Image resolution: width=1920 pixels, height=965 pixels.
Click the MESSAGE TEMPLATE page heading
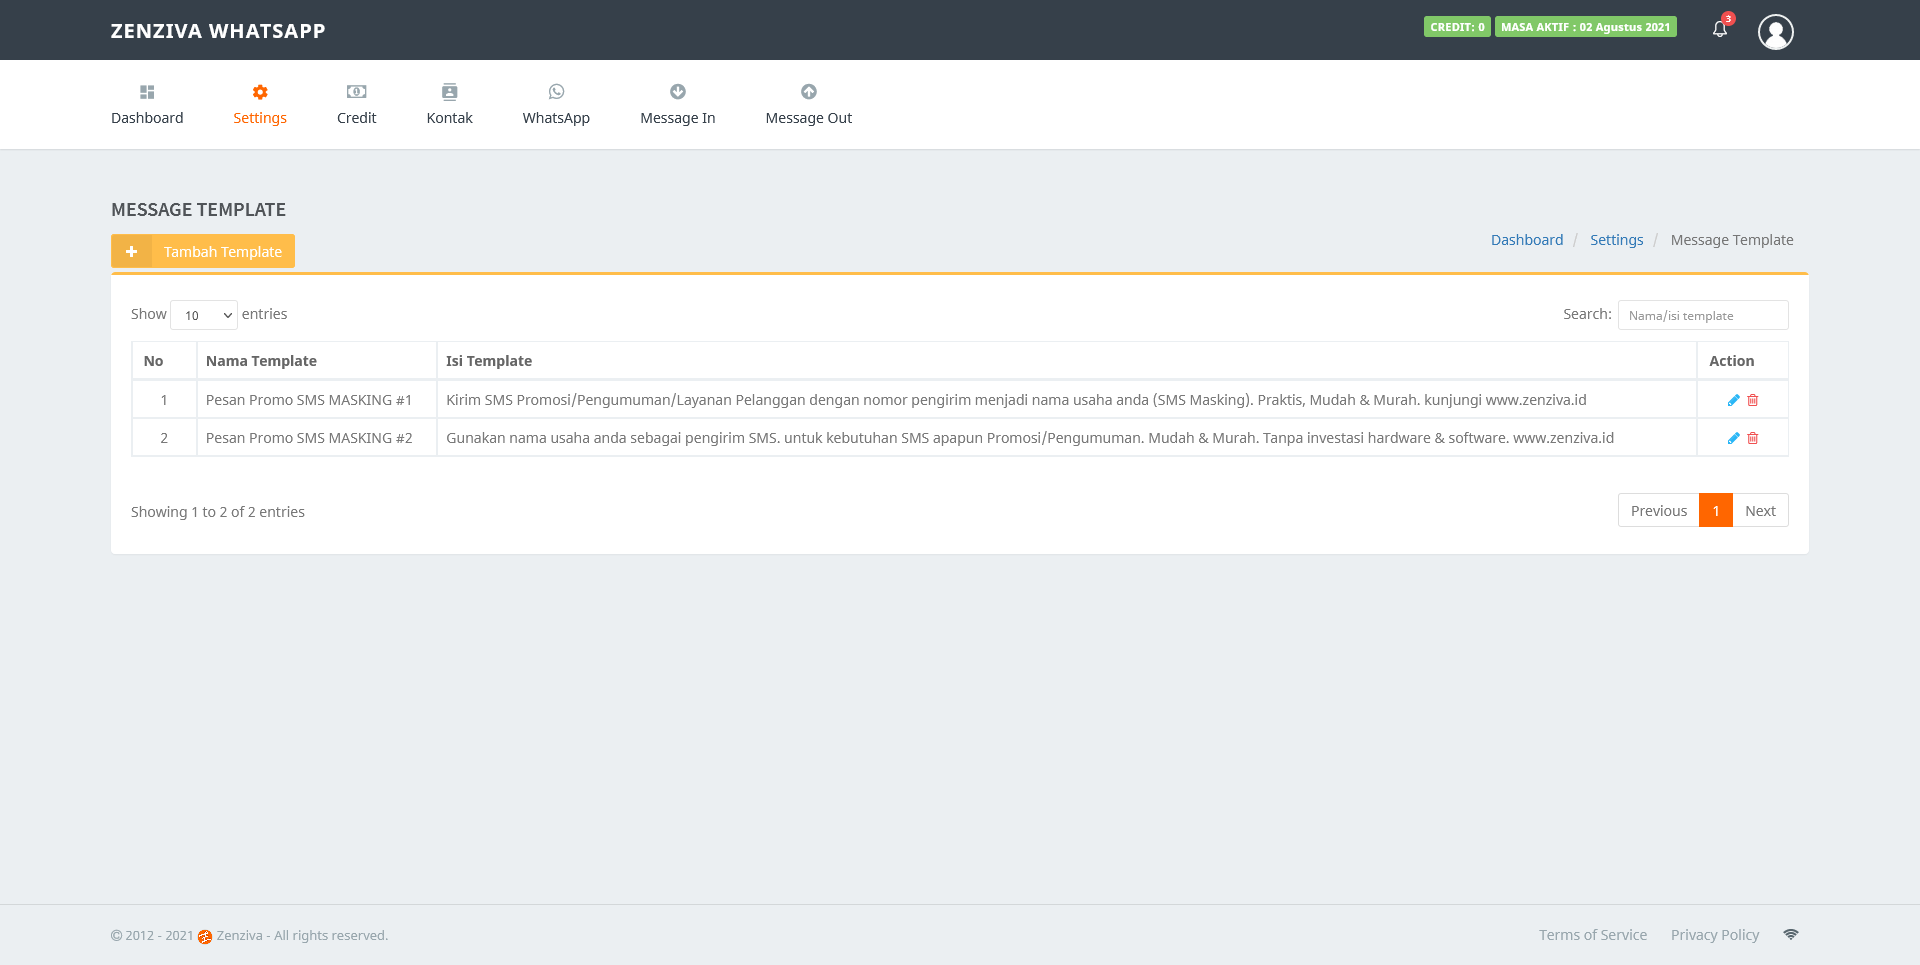199,210
